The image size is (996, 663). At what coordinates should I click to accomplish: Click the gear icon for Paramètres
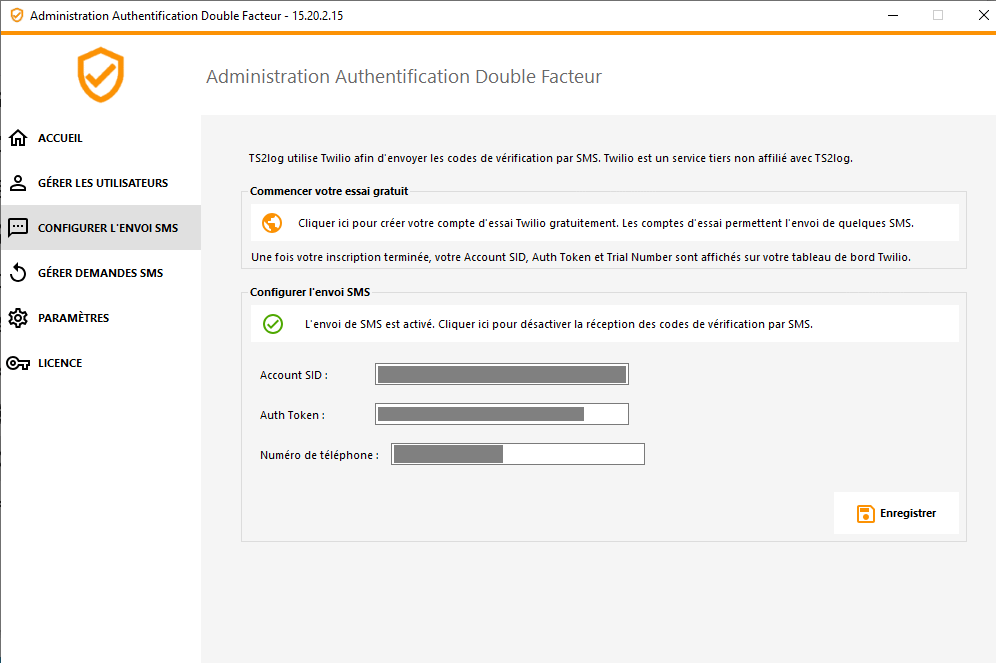(x=18, y=318)
